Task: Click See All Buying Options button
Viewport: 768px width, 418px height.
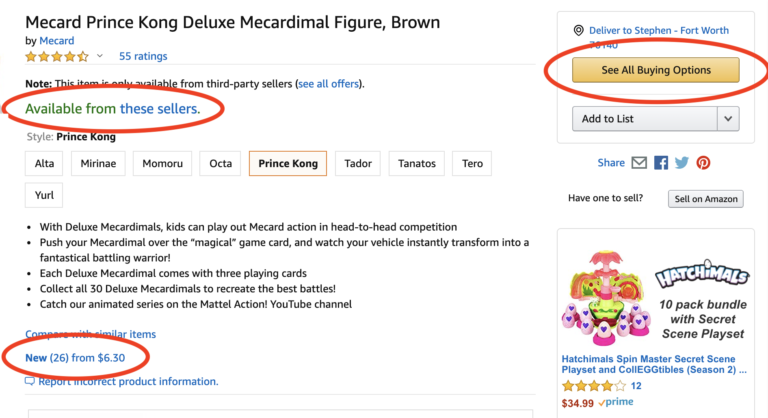Action: [x=656, y=70]
